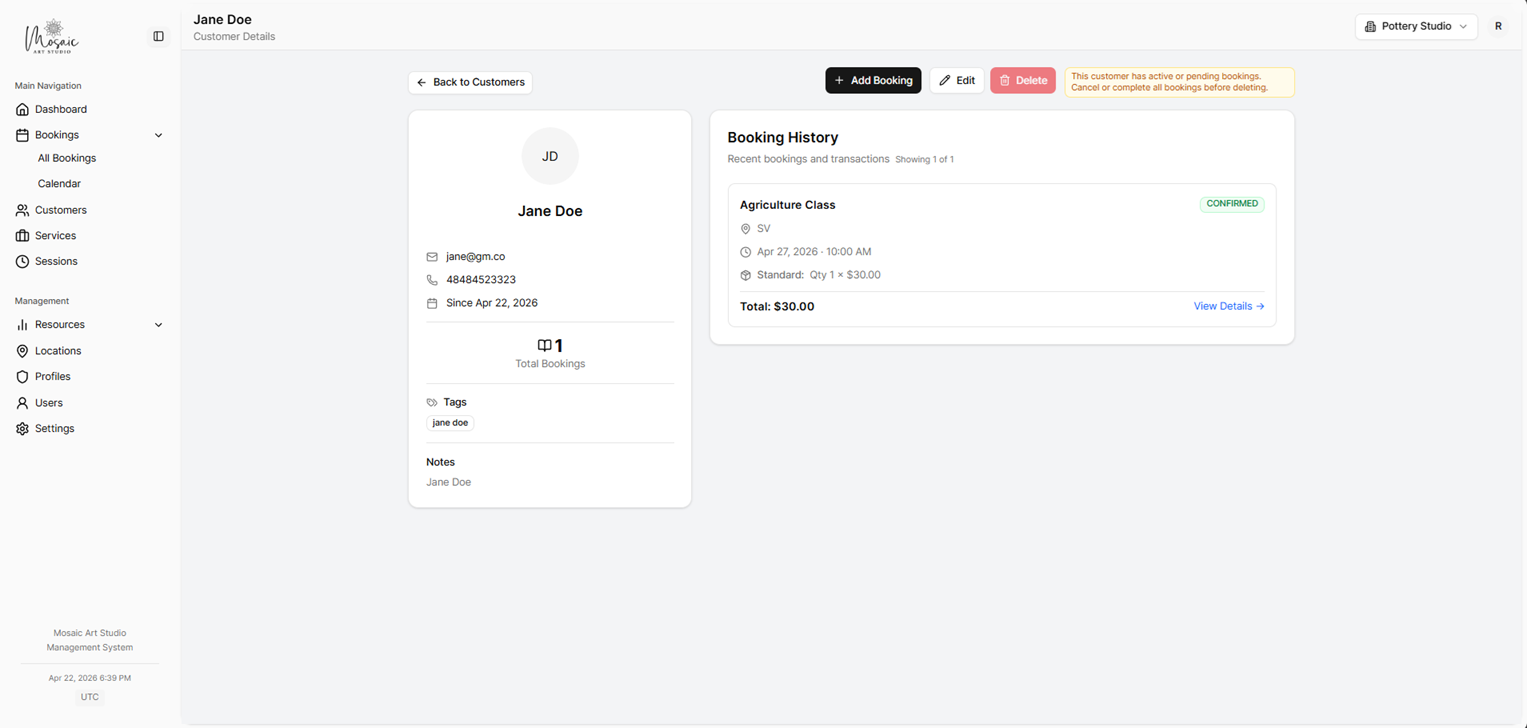The width and height of the screenshot is (1527, 728).
Task: Select the Customers icon in the sidebar
Action: tap(21, 210)
